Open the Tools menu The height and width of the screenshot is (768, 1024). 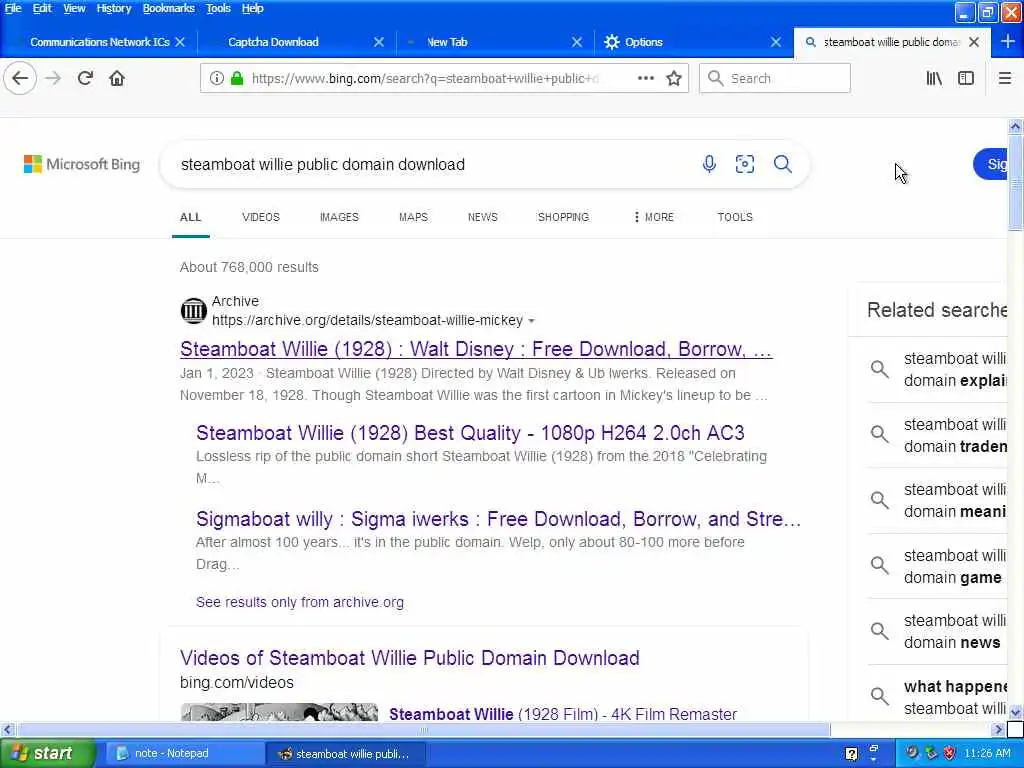(218, 8)
